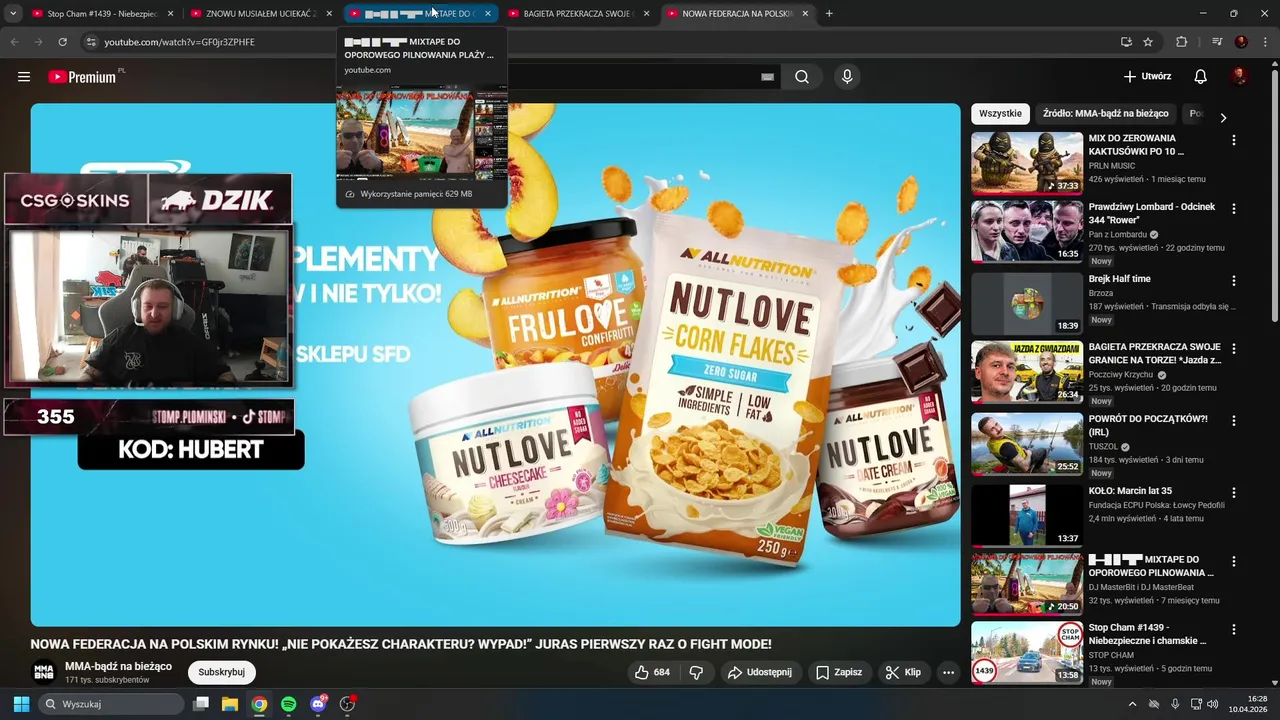Open a new browser tab
This screenshot has height=720, width=1280.
point(829,13)
